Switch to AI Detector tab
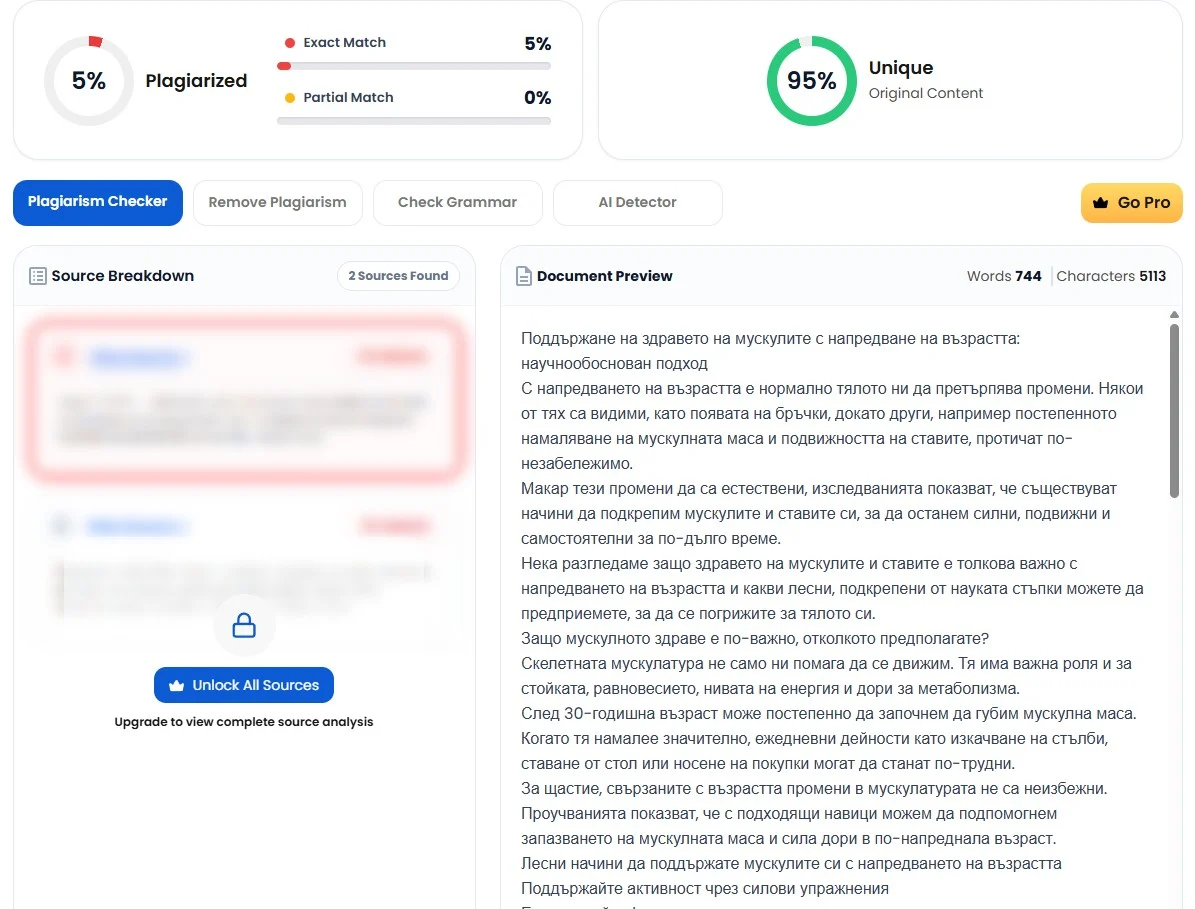 [637, 202]
